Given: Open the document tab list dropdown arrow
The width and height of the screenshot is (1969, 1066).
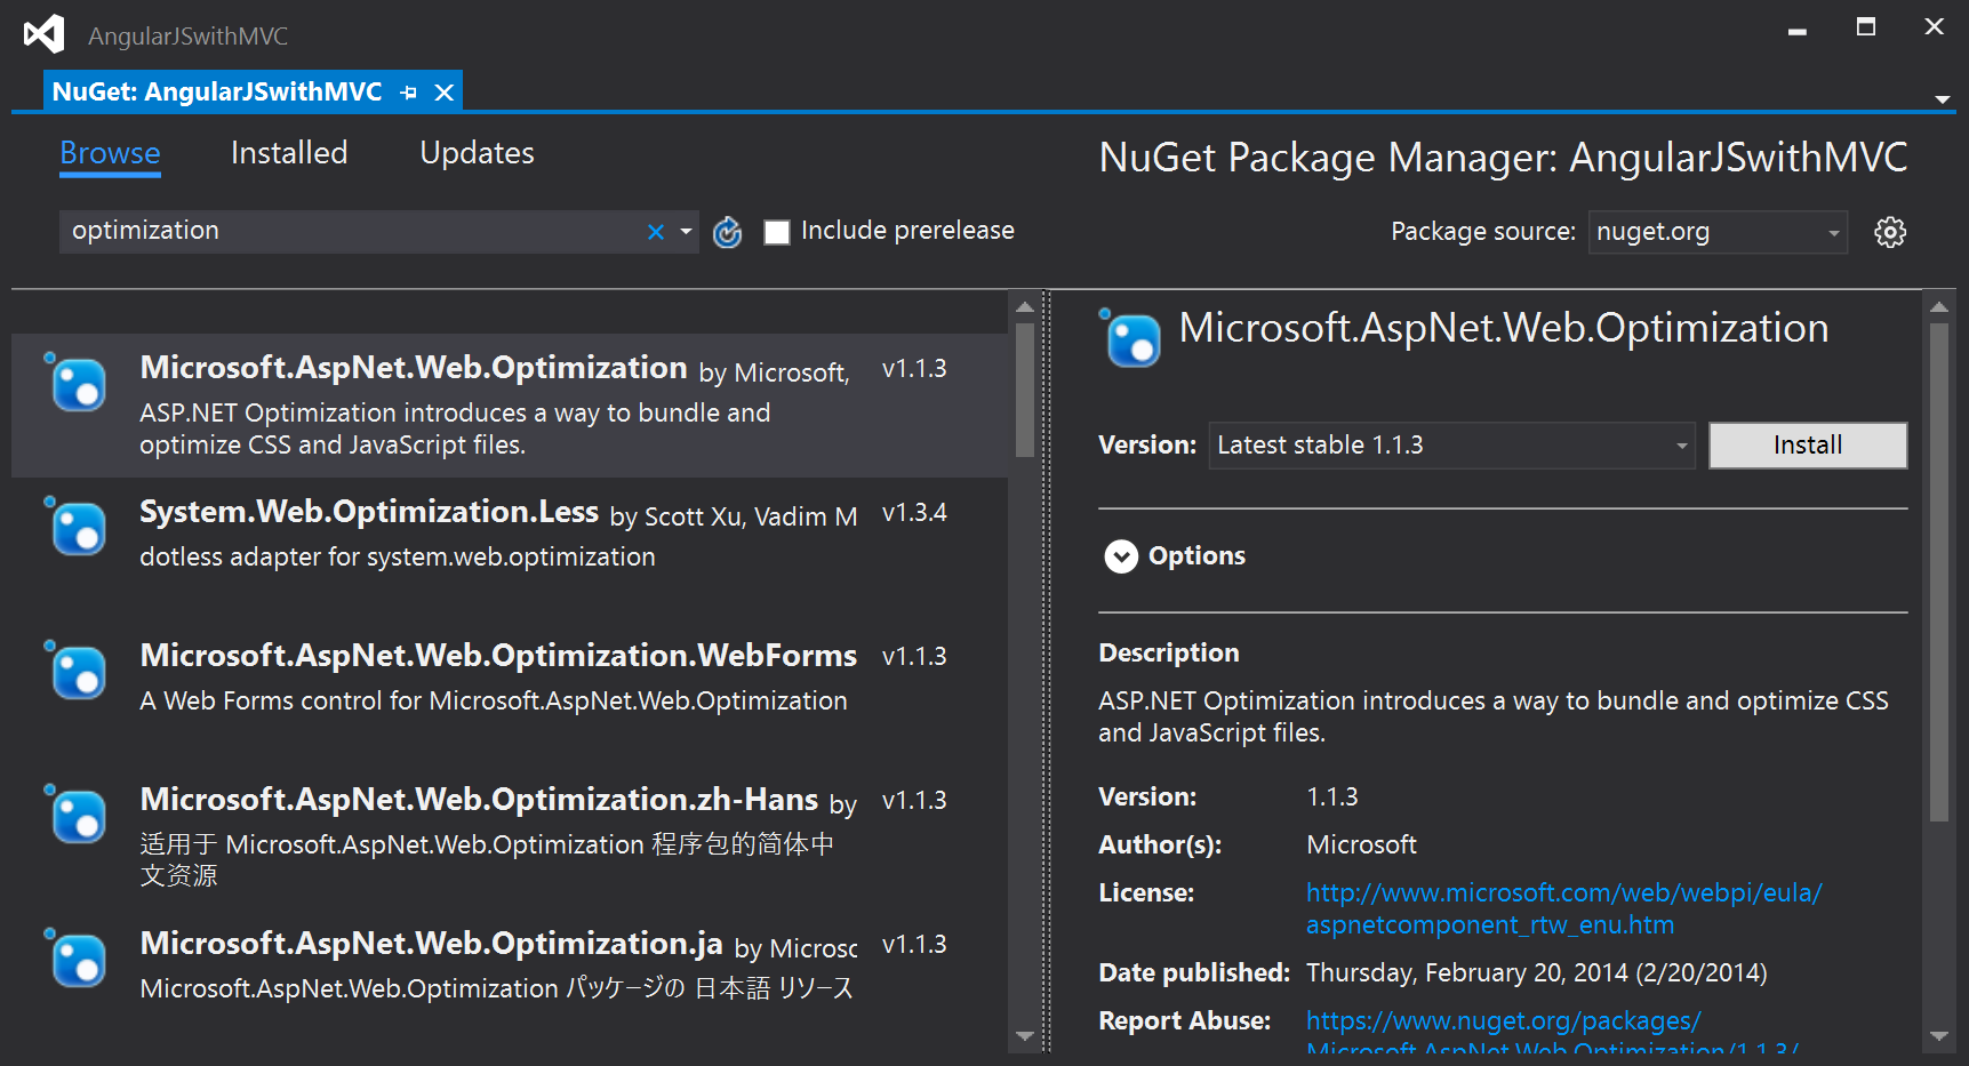Looking at the screenshot, I should pos(1942,99).
